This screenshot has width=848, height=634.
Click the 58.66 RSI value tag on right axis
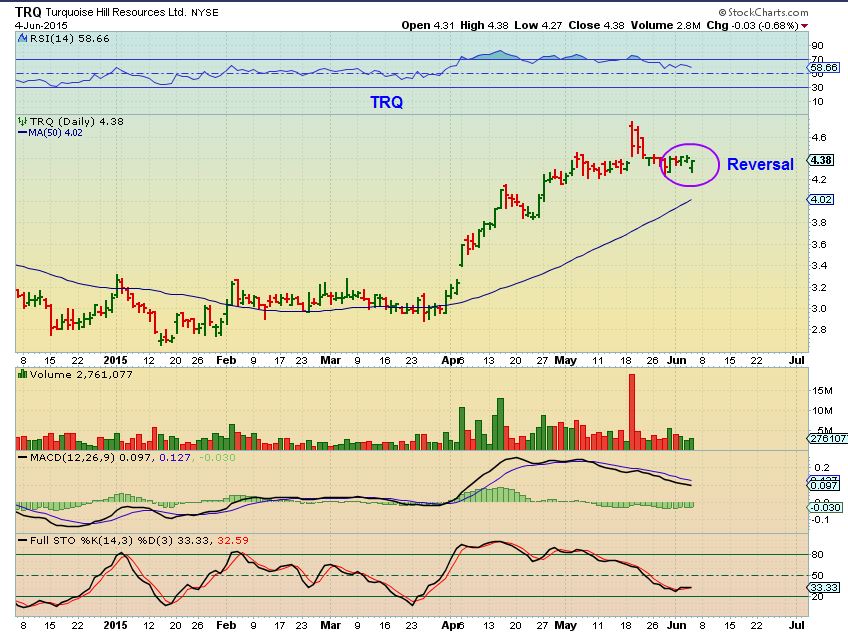tap(824, 68)
